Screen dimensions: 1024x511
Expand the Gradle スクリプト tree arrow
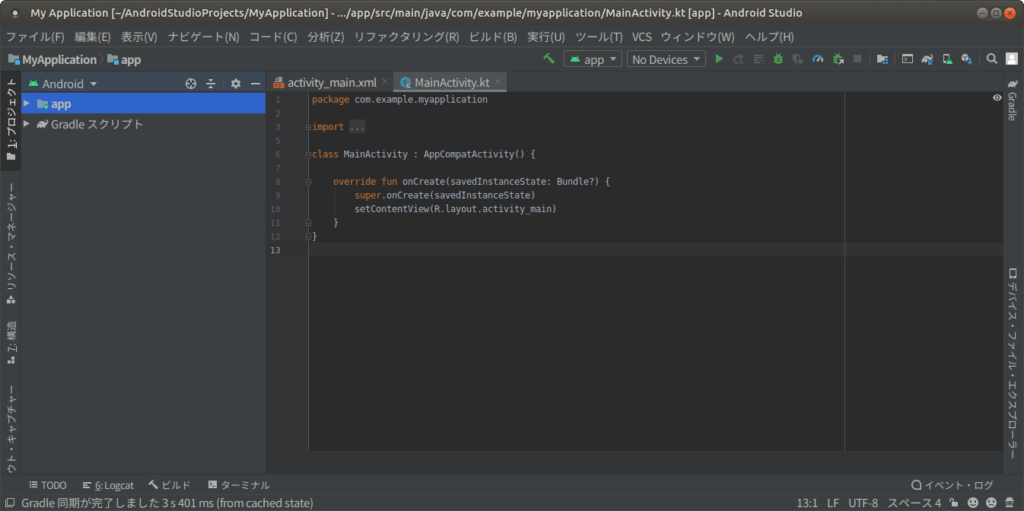tap(26, 124)
